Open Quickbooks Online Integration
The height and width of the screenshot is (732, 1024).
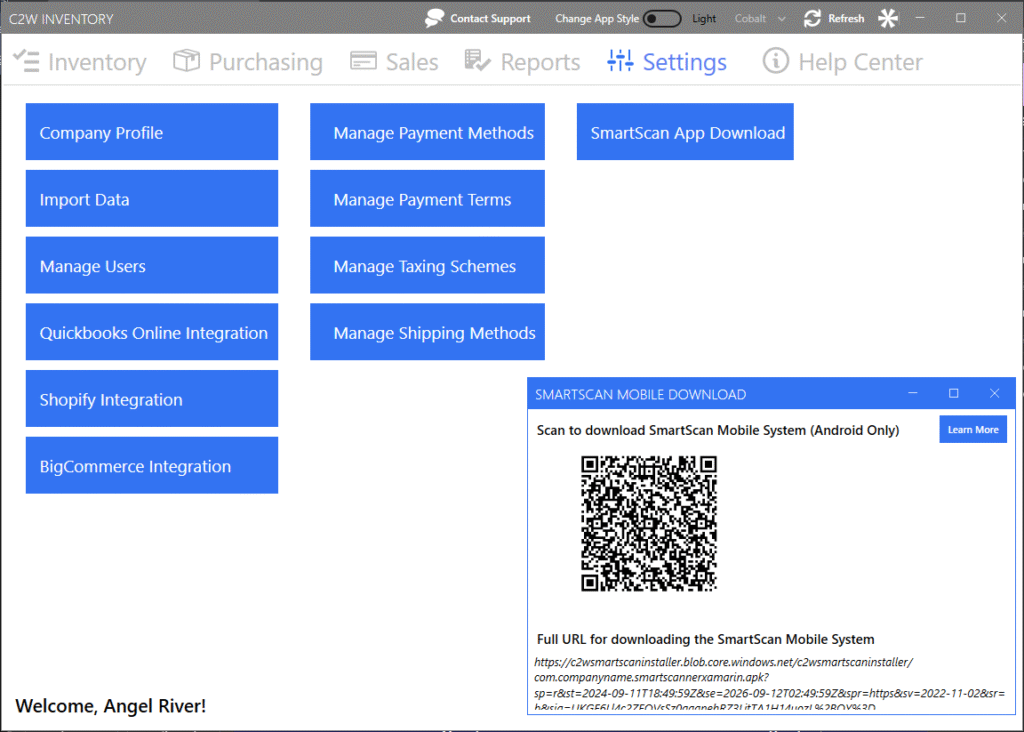click(152, 332)
